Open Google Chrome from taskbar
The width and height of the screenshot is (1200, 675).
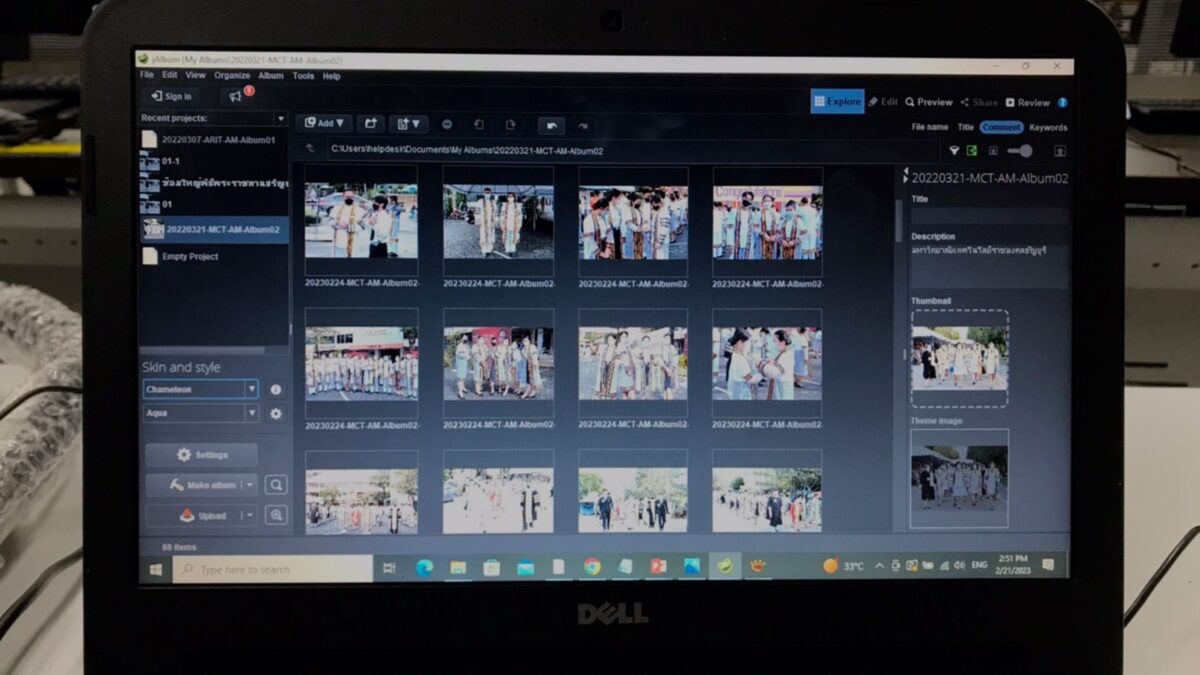coord(592,566)
